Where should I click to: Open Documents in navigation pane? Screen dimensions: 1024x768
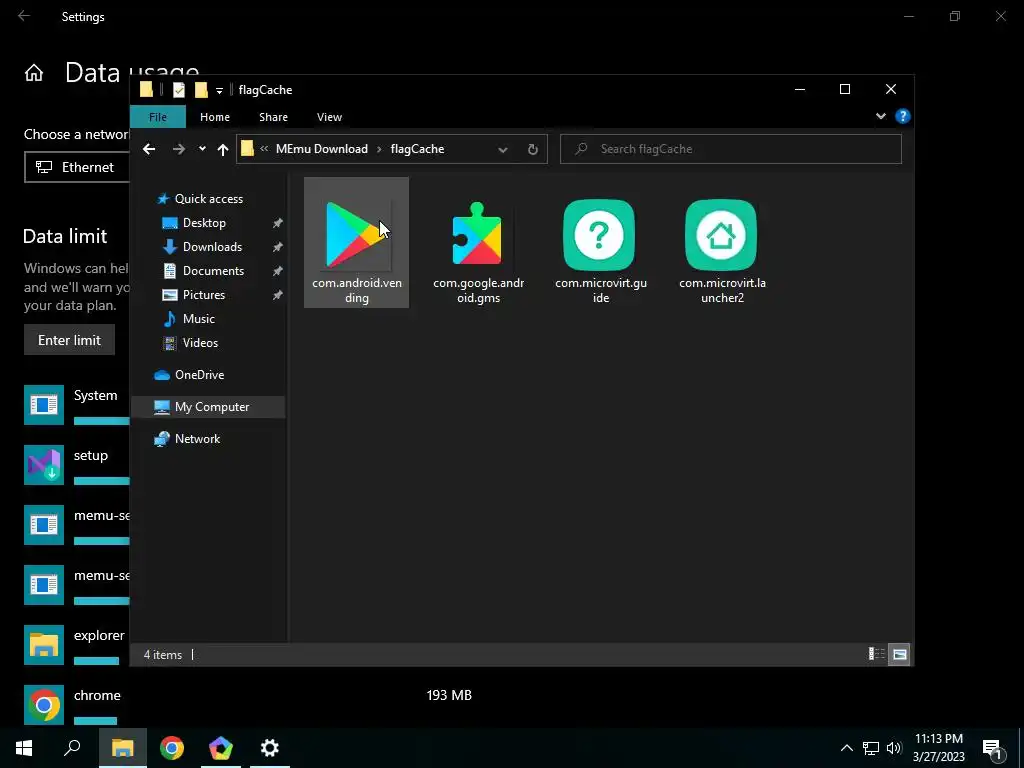click(x=213, y=270)
